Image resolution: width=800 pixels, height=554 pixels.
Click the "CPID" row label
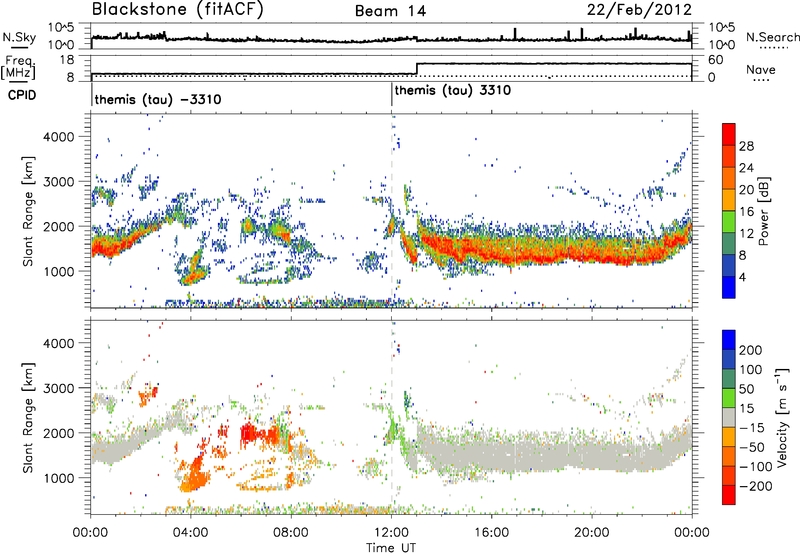tap(21, 95)
